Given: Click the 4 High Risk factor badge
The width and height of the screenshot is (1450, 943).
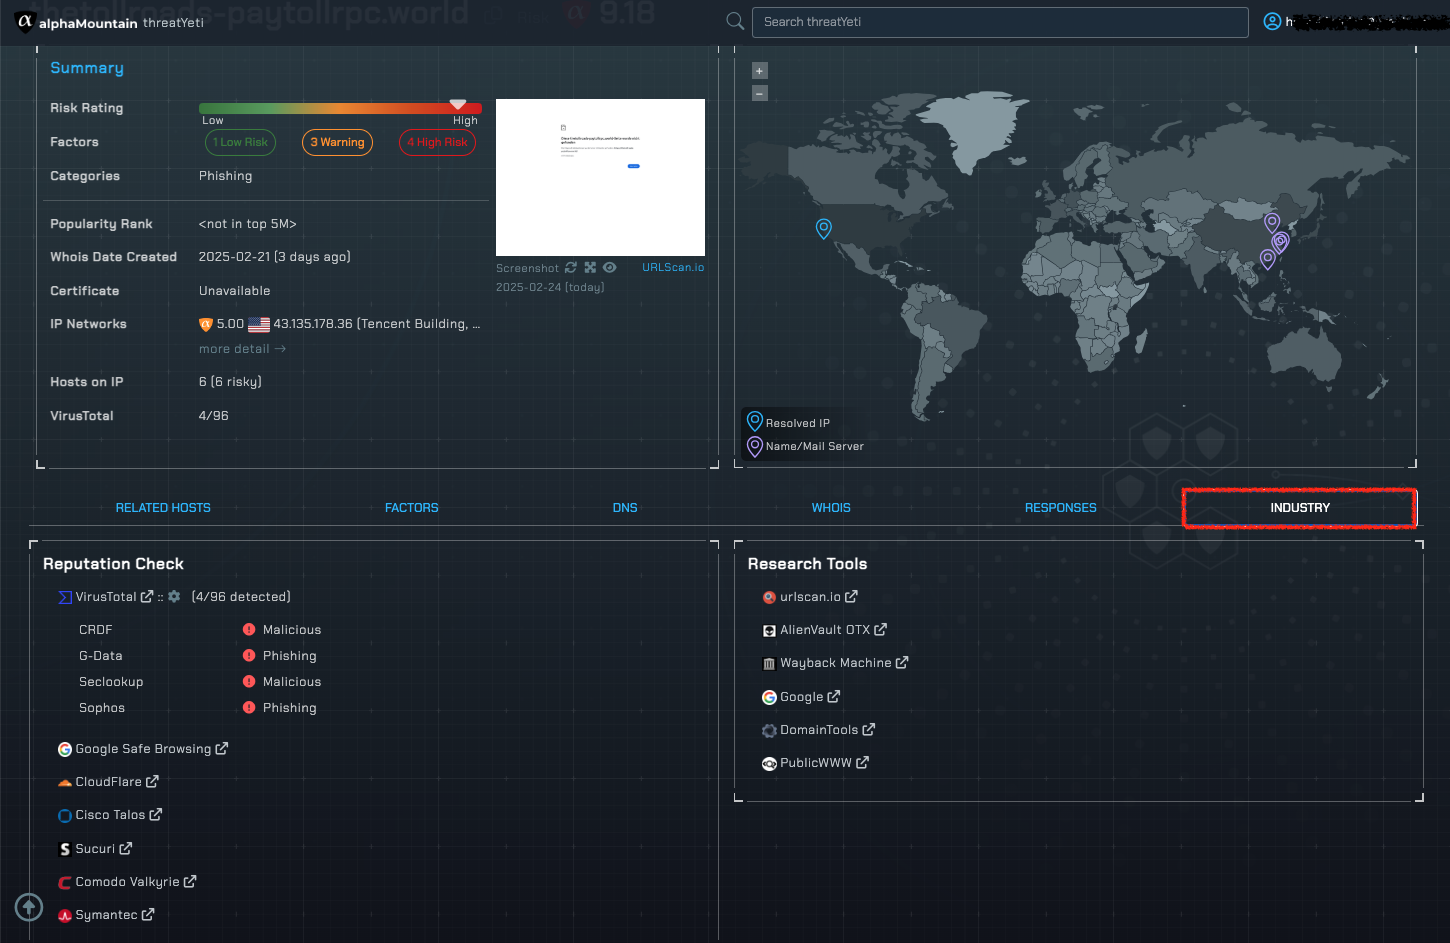Looking at the screenshot, I should (437, 142).
